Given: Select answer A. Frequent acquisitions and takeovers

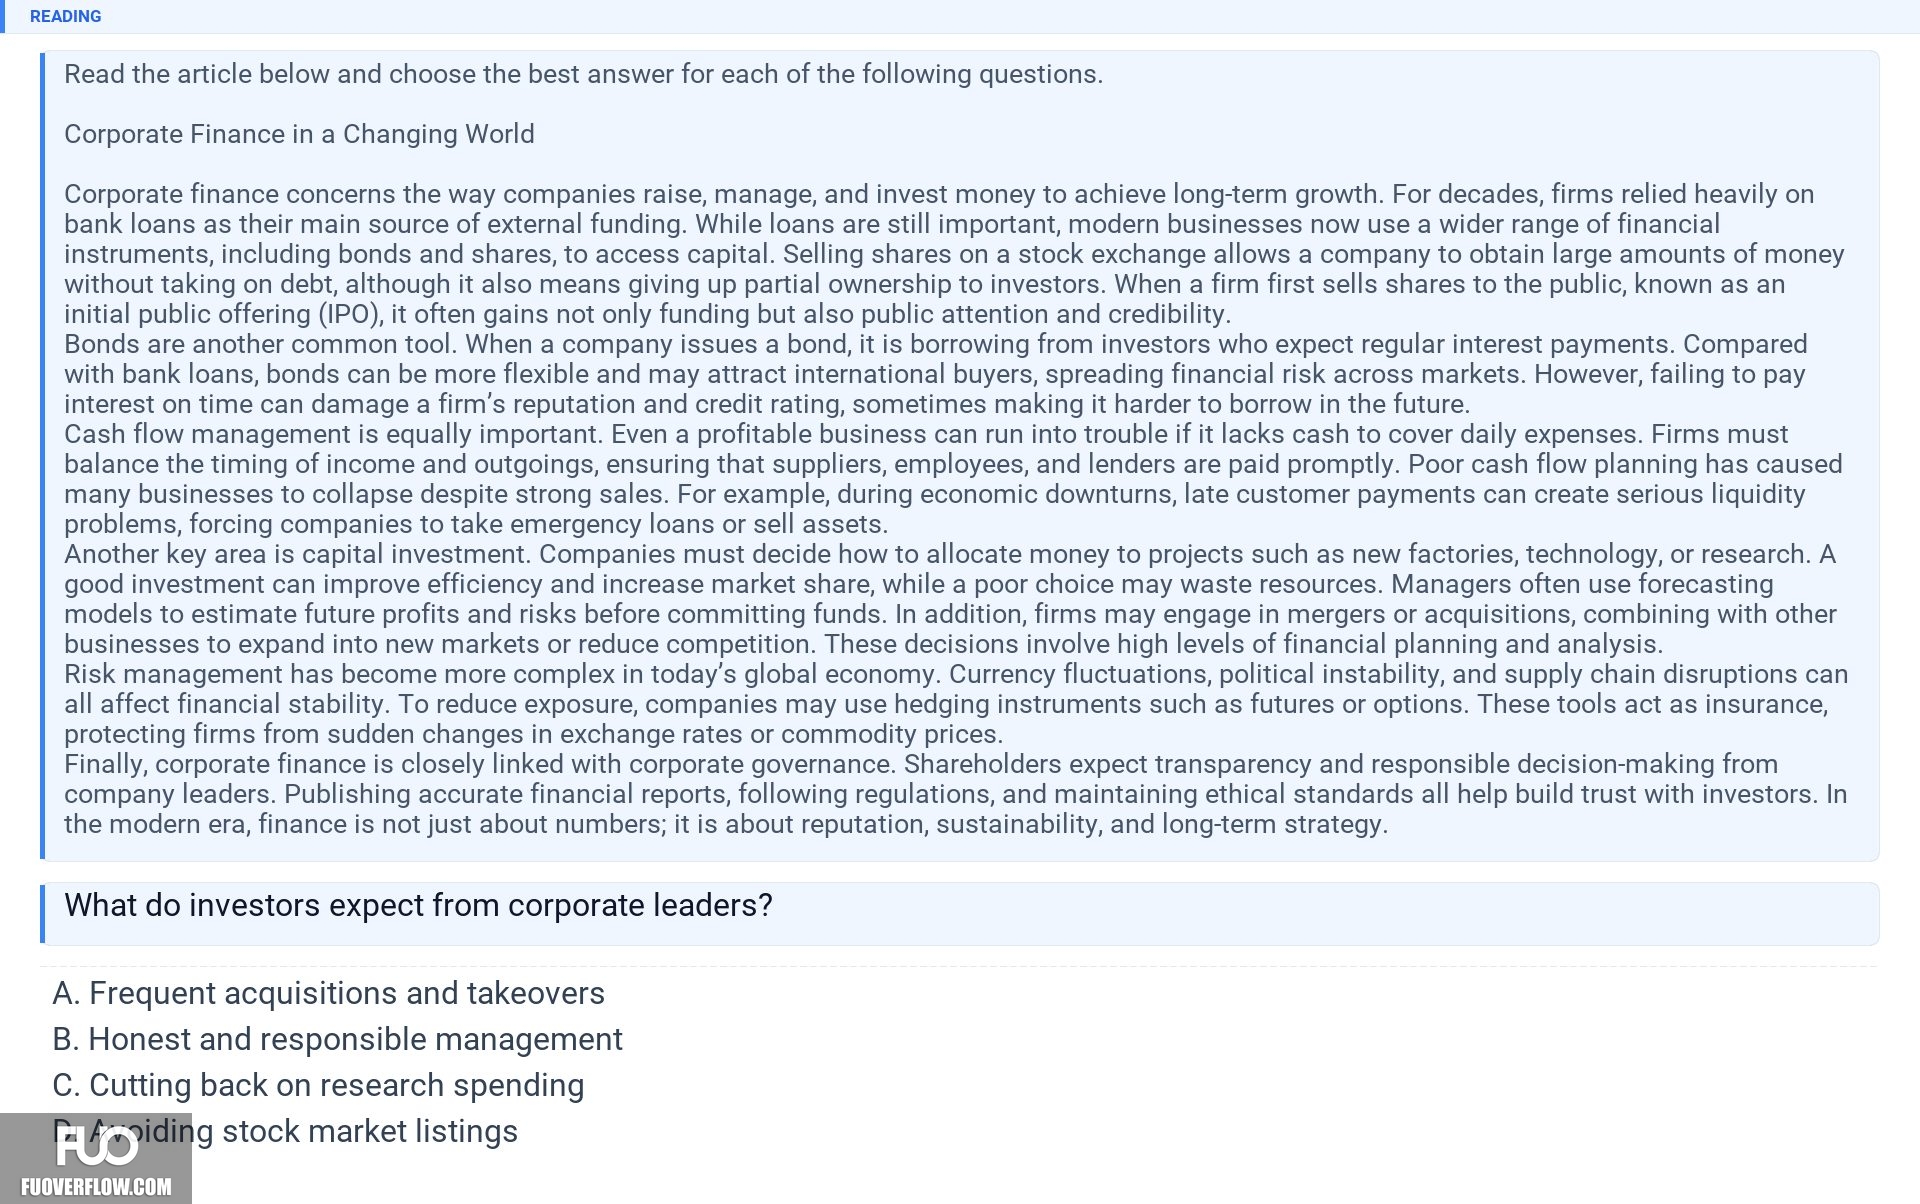Looking at the screenshot, I should coord(328,993).
